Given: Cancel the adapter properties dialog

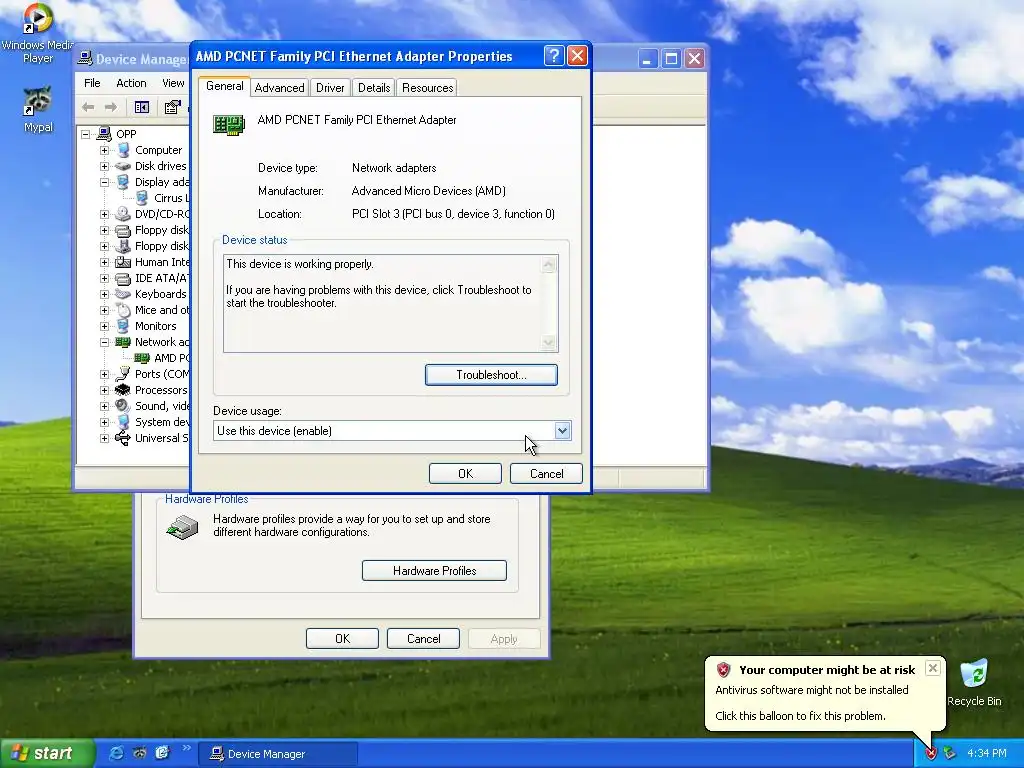Looking at the screenshot, I should 546,473.
